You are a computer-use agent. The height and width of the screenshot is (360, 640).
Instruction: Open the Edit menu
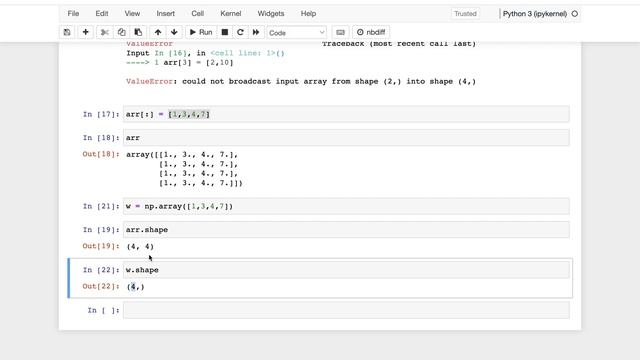[x=102, y=13]
